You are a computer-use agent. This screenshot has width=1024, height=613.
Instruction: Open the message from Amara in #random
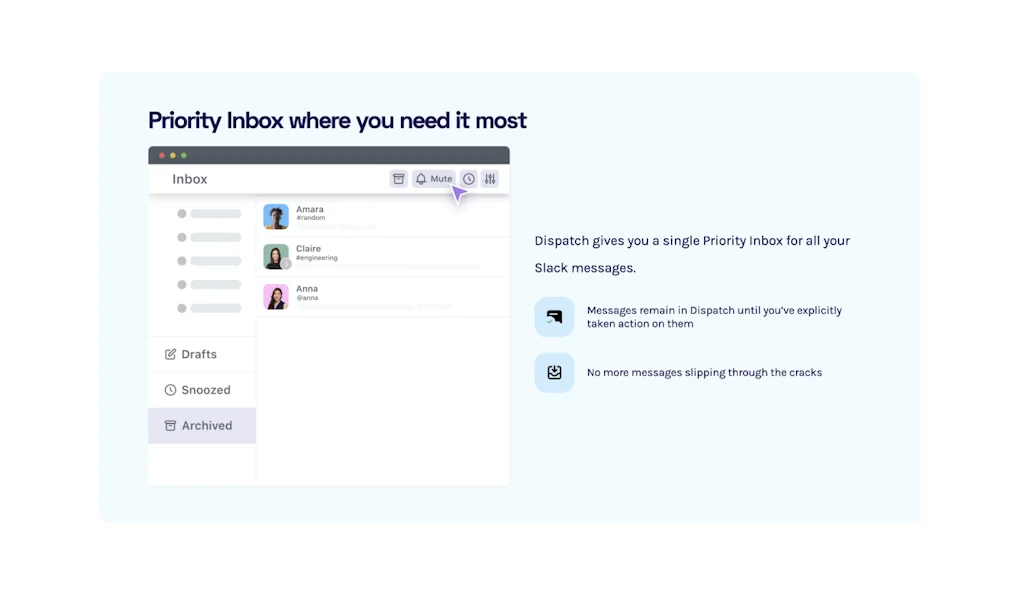pyautogui.click(x=382, y=217)
